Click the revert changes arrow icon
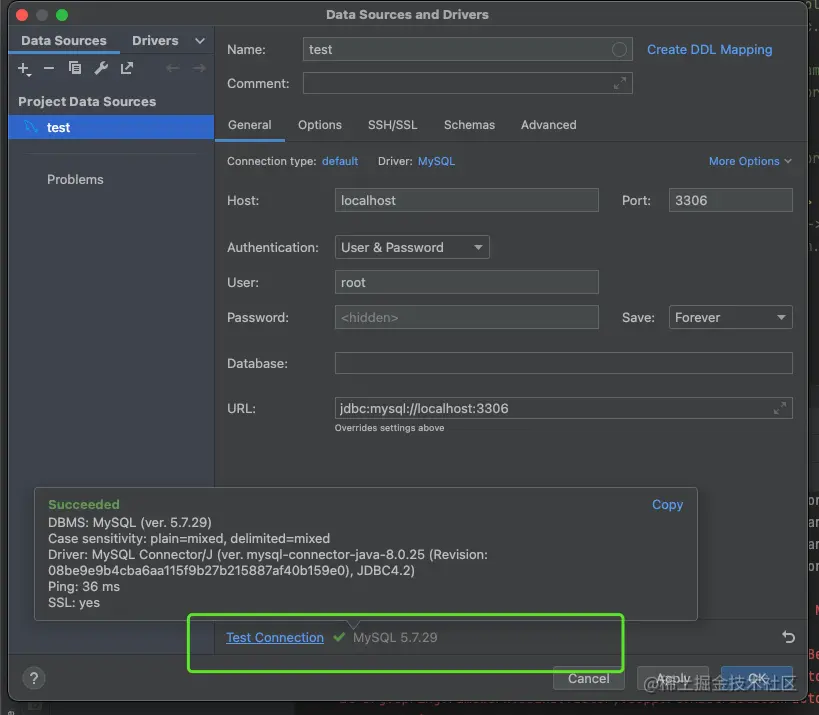This screenshot has width=819, height=715. [788, 637]
